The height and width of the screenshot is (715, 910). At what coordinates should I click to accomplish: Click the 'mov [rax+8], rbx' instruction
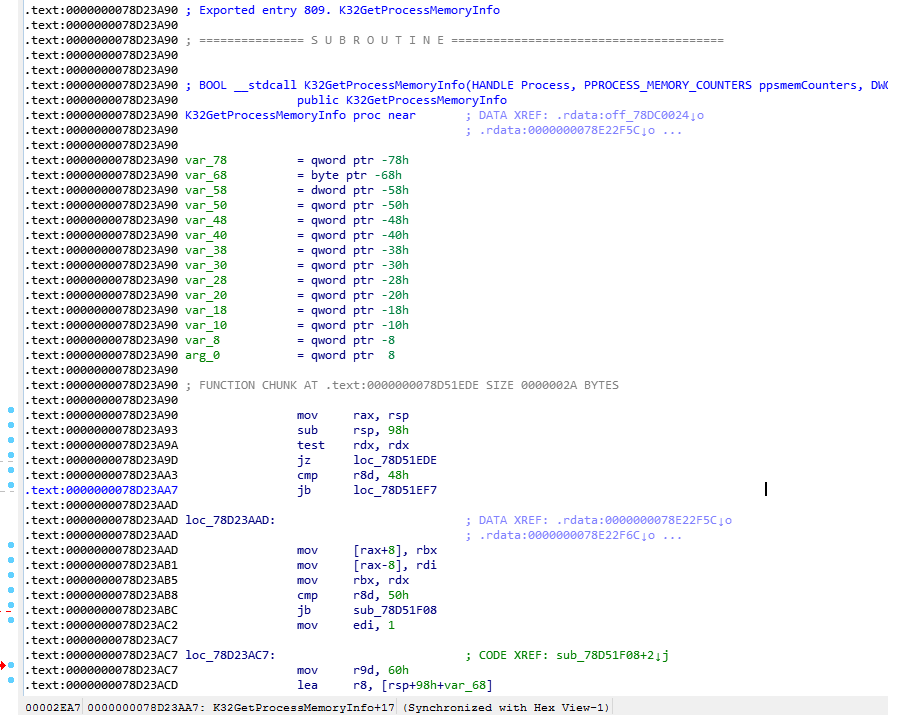click(367, 550)
